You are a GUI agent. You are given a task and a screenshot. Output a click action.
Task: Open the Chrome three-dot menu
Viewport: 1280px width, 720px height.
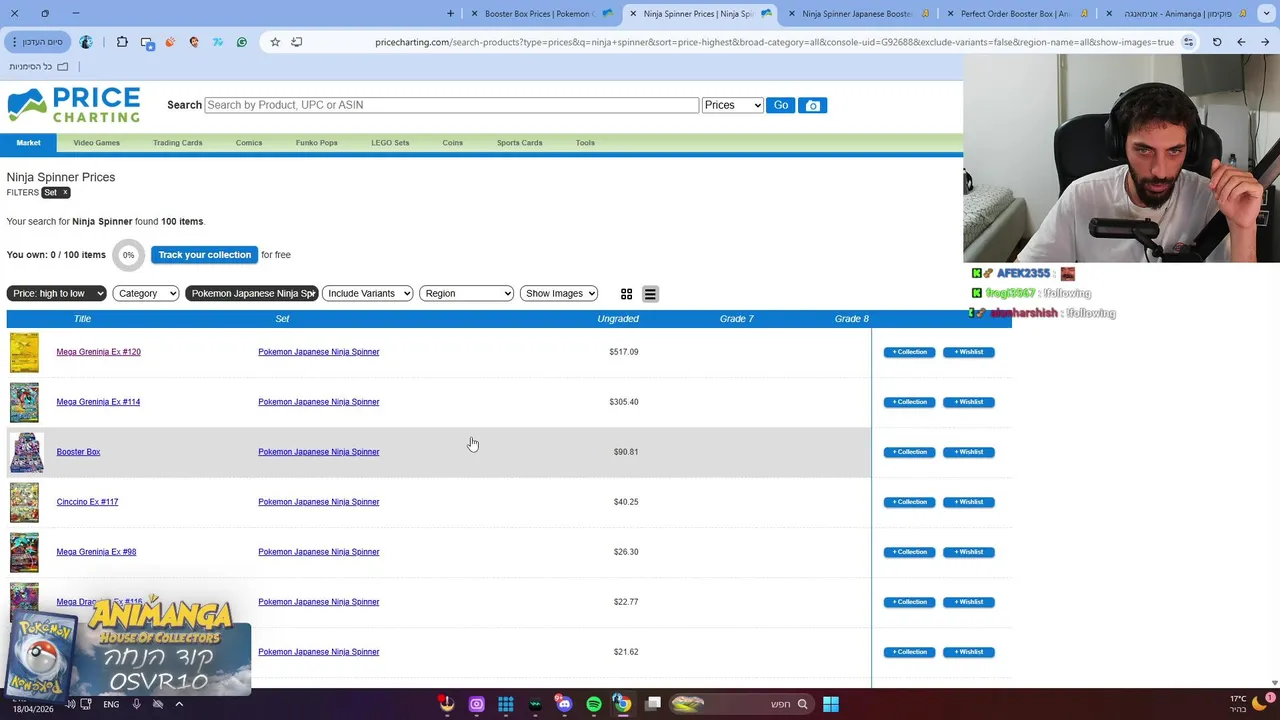click(x=14, y=42)
